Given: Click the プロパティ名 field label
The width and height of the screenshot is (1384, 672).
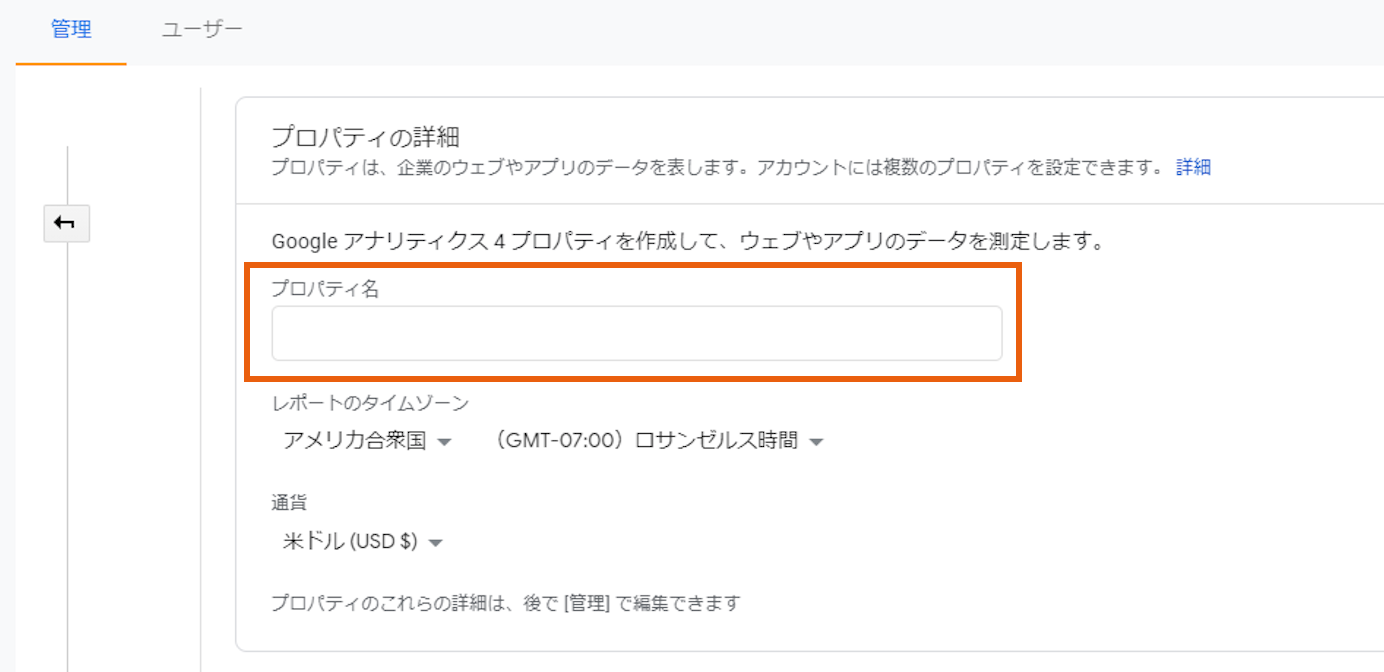Looking at the screenshot, I should (325, 290).
